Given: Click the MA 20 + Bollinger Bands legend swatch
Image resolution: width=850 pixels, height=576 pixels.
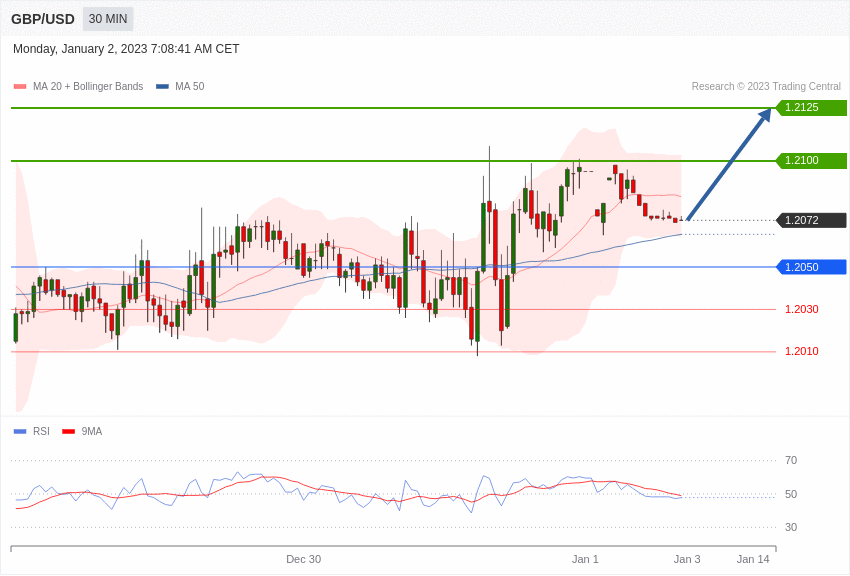Looking at the screenshot, I should pyautogui.click(x=20, y=87).
